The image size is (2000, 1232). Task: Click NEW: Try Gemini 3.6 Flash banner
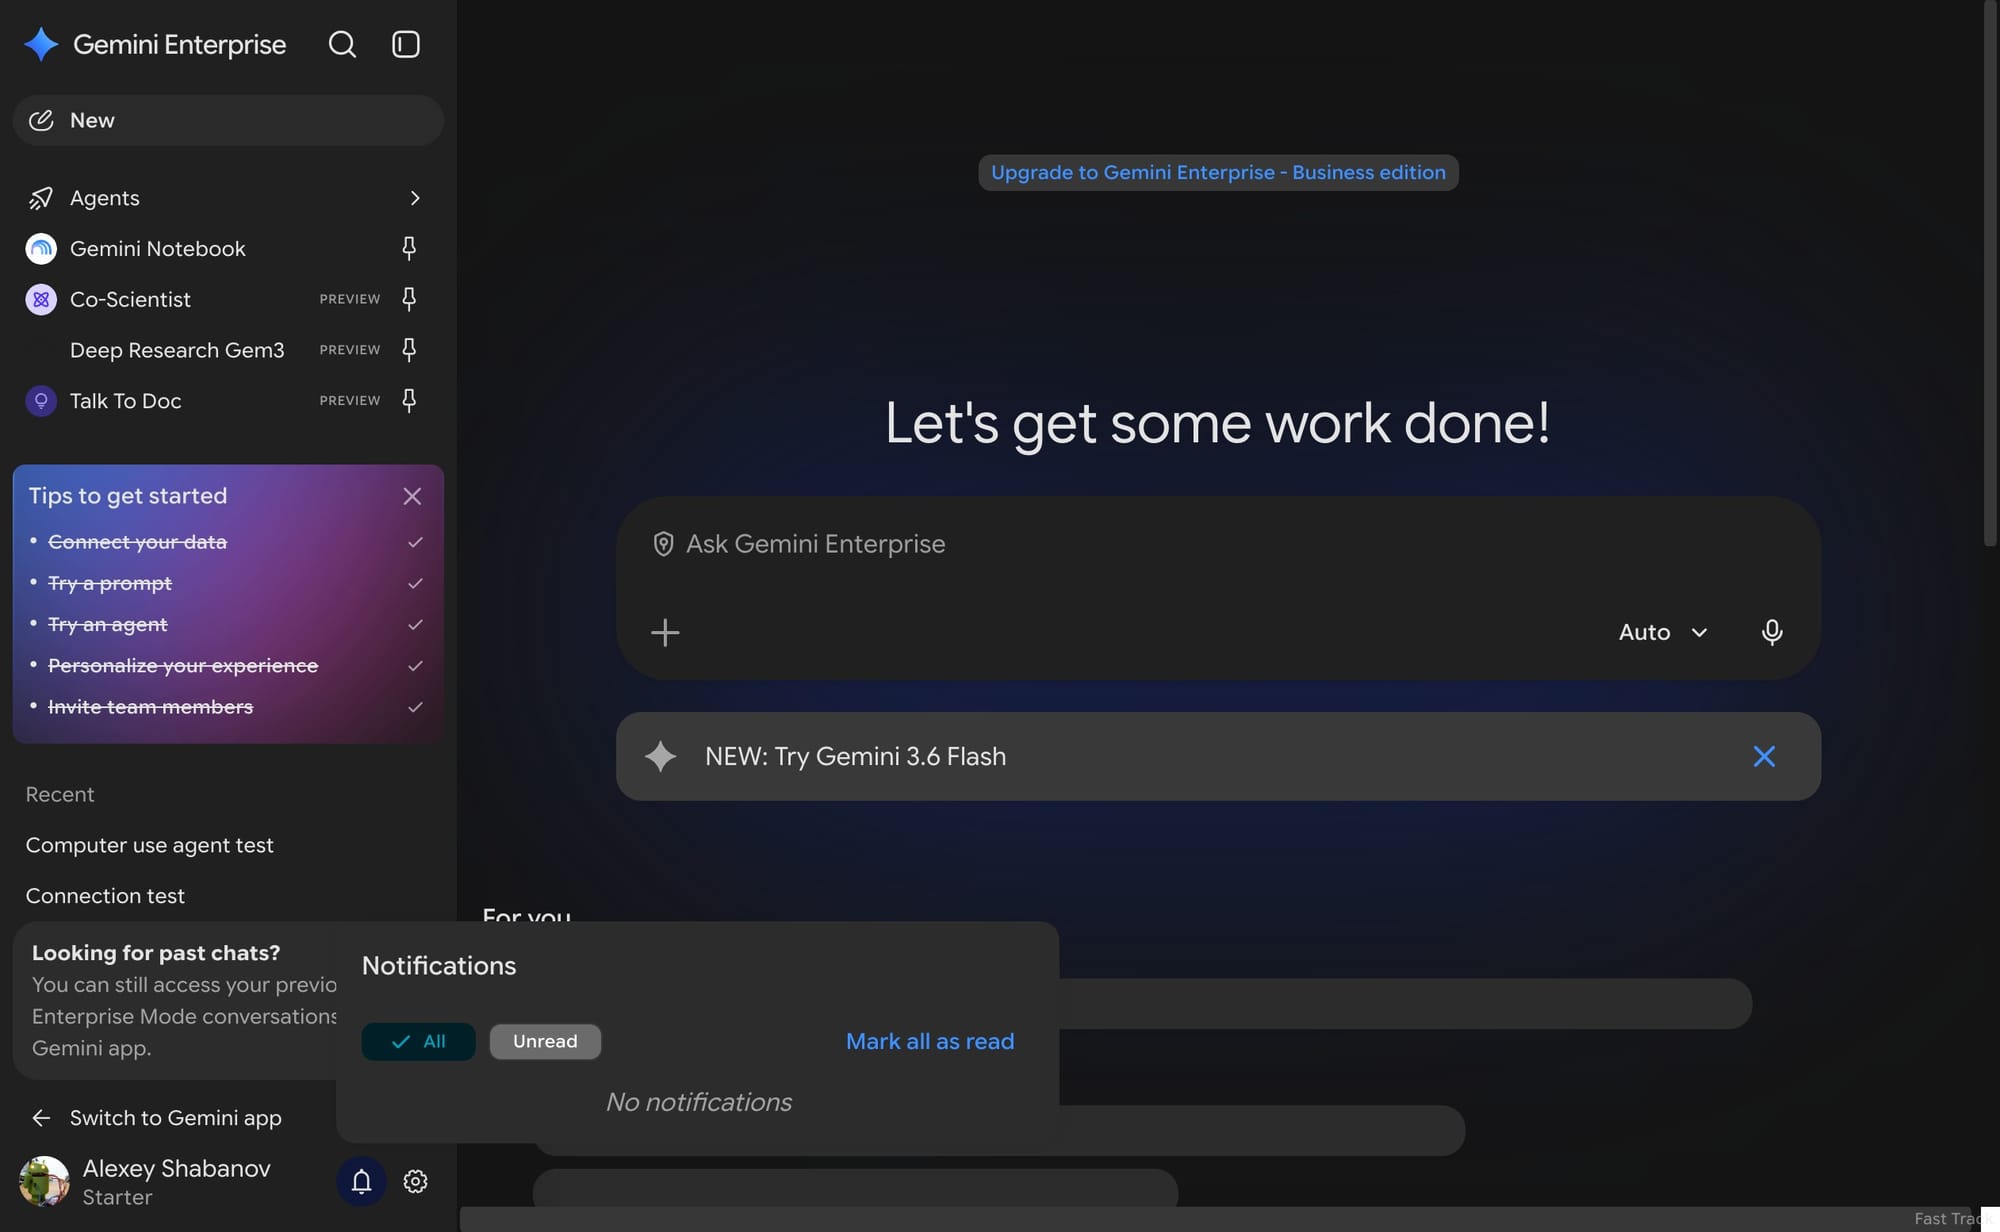(x=1218, y=756)
